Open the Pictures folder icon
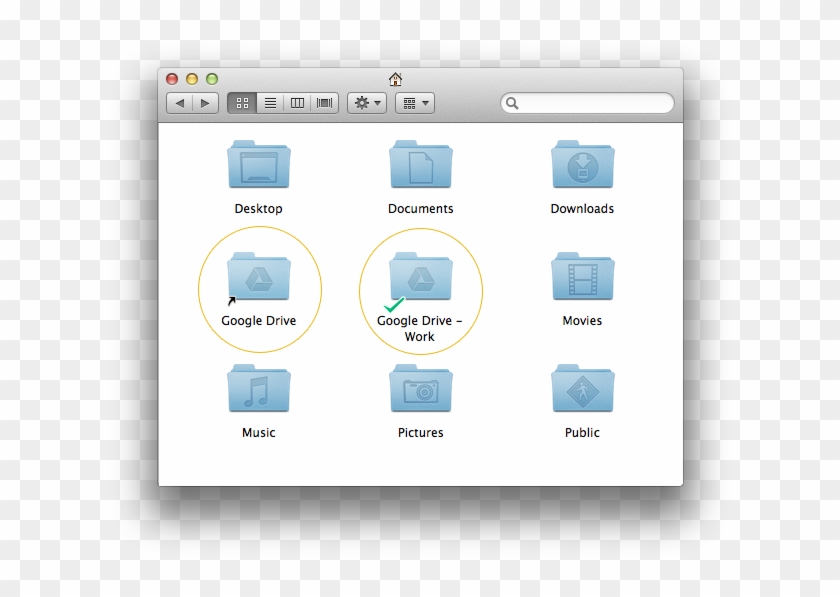 tap(421, 389)
